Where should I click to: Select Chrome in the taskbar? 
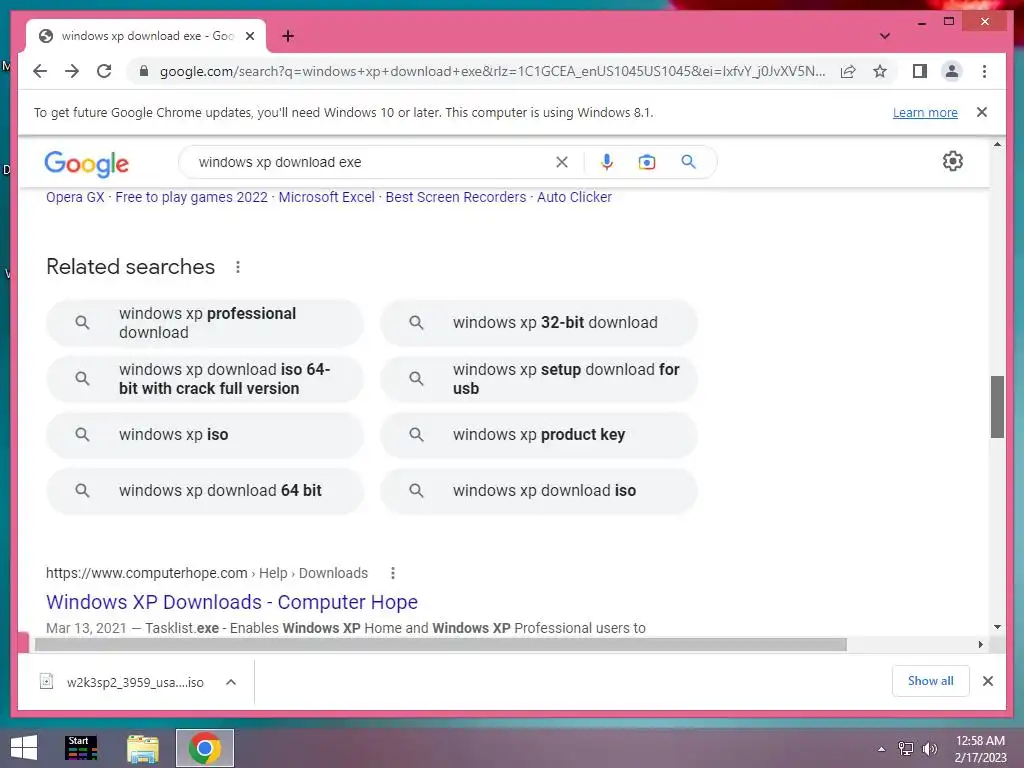(x=204, y=748)
